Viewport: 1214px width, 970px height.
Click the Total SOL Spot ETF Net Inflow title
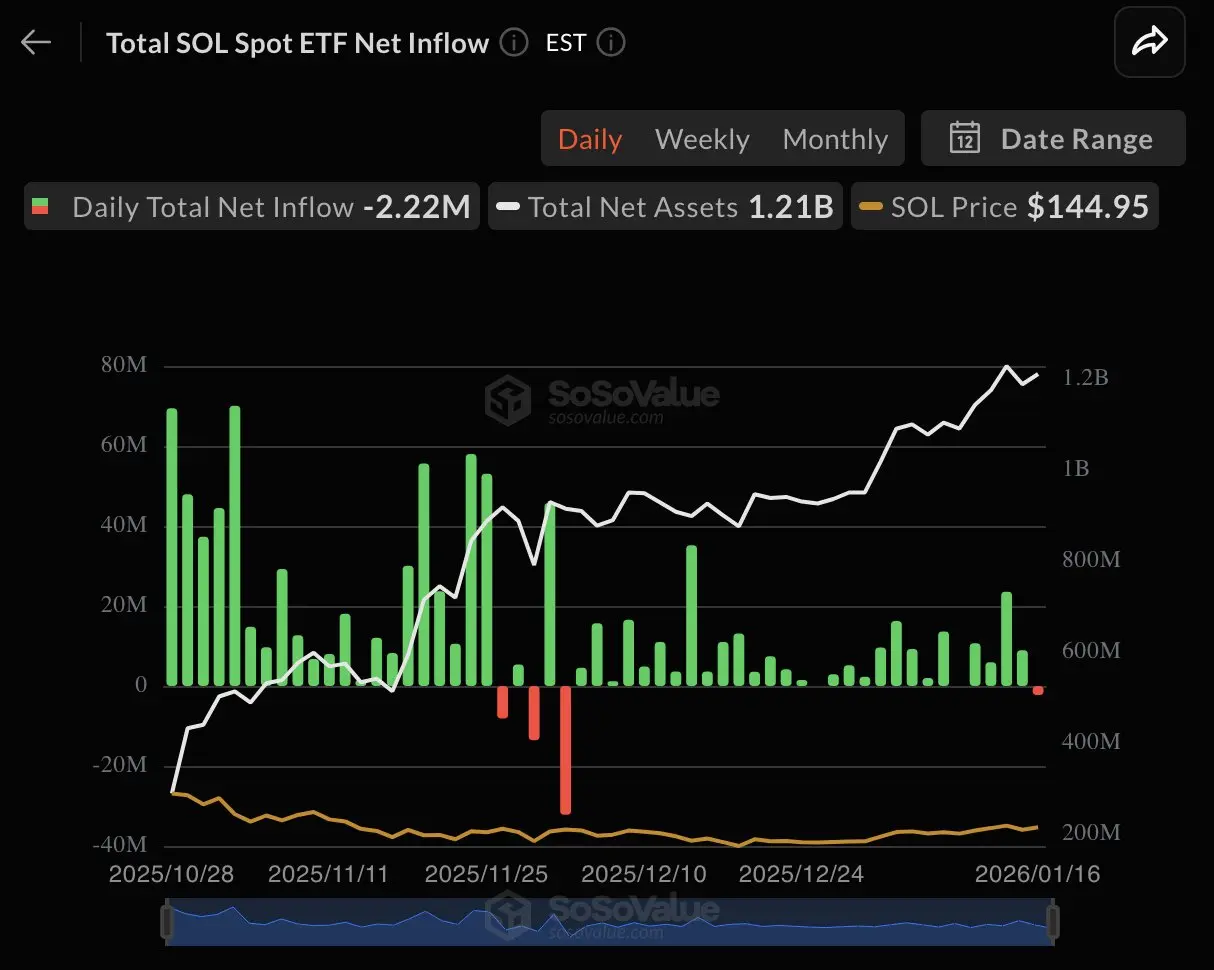tap(297, 43)
